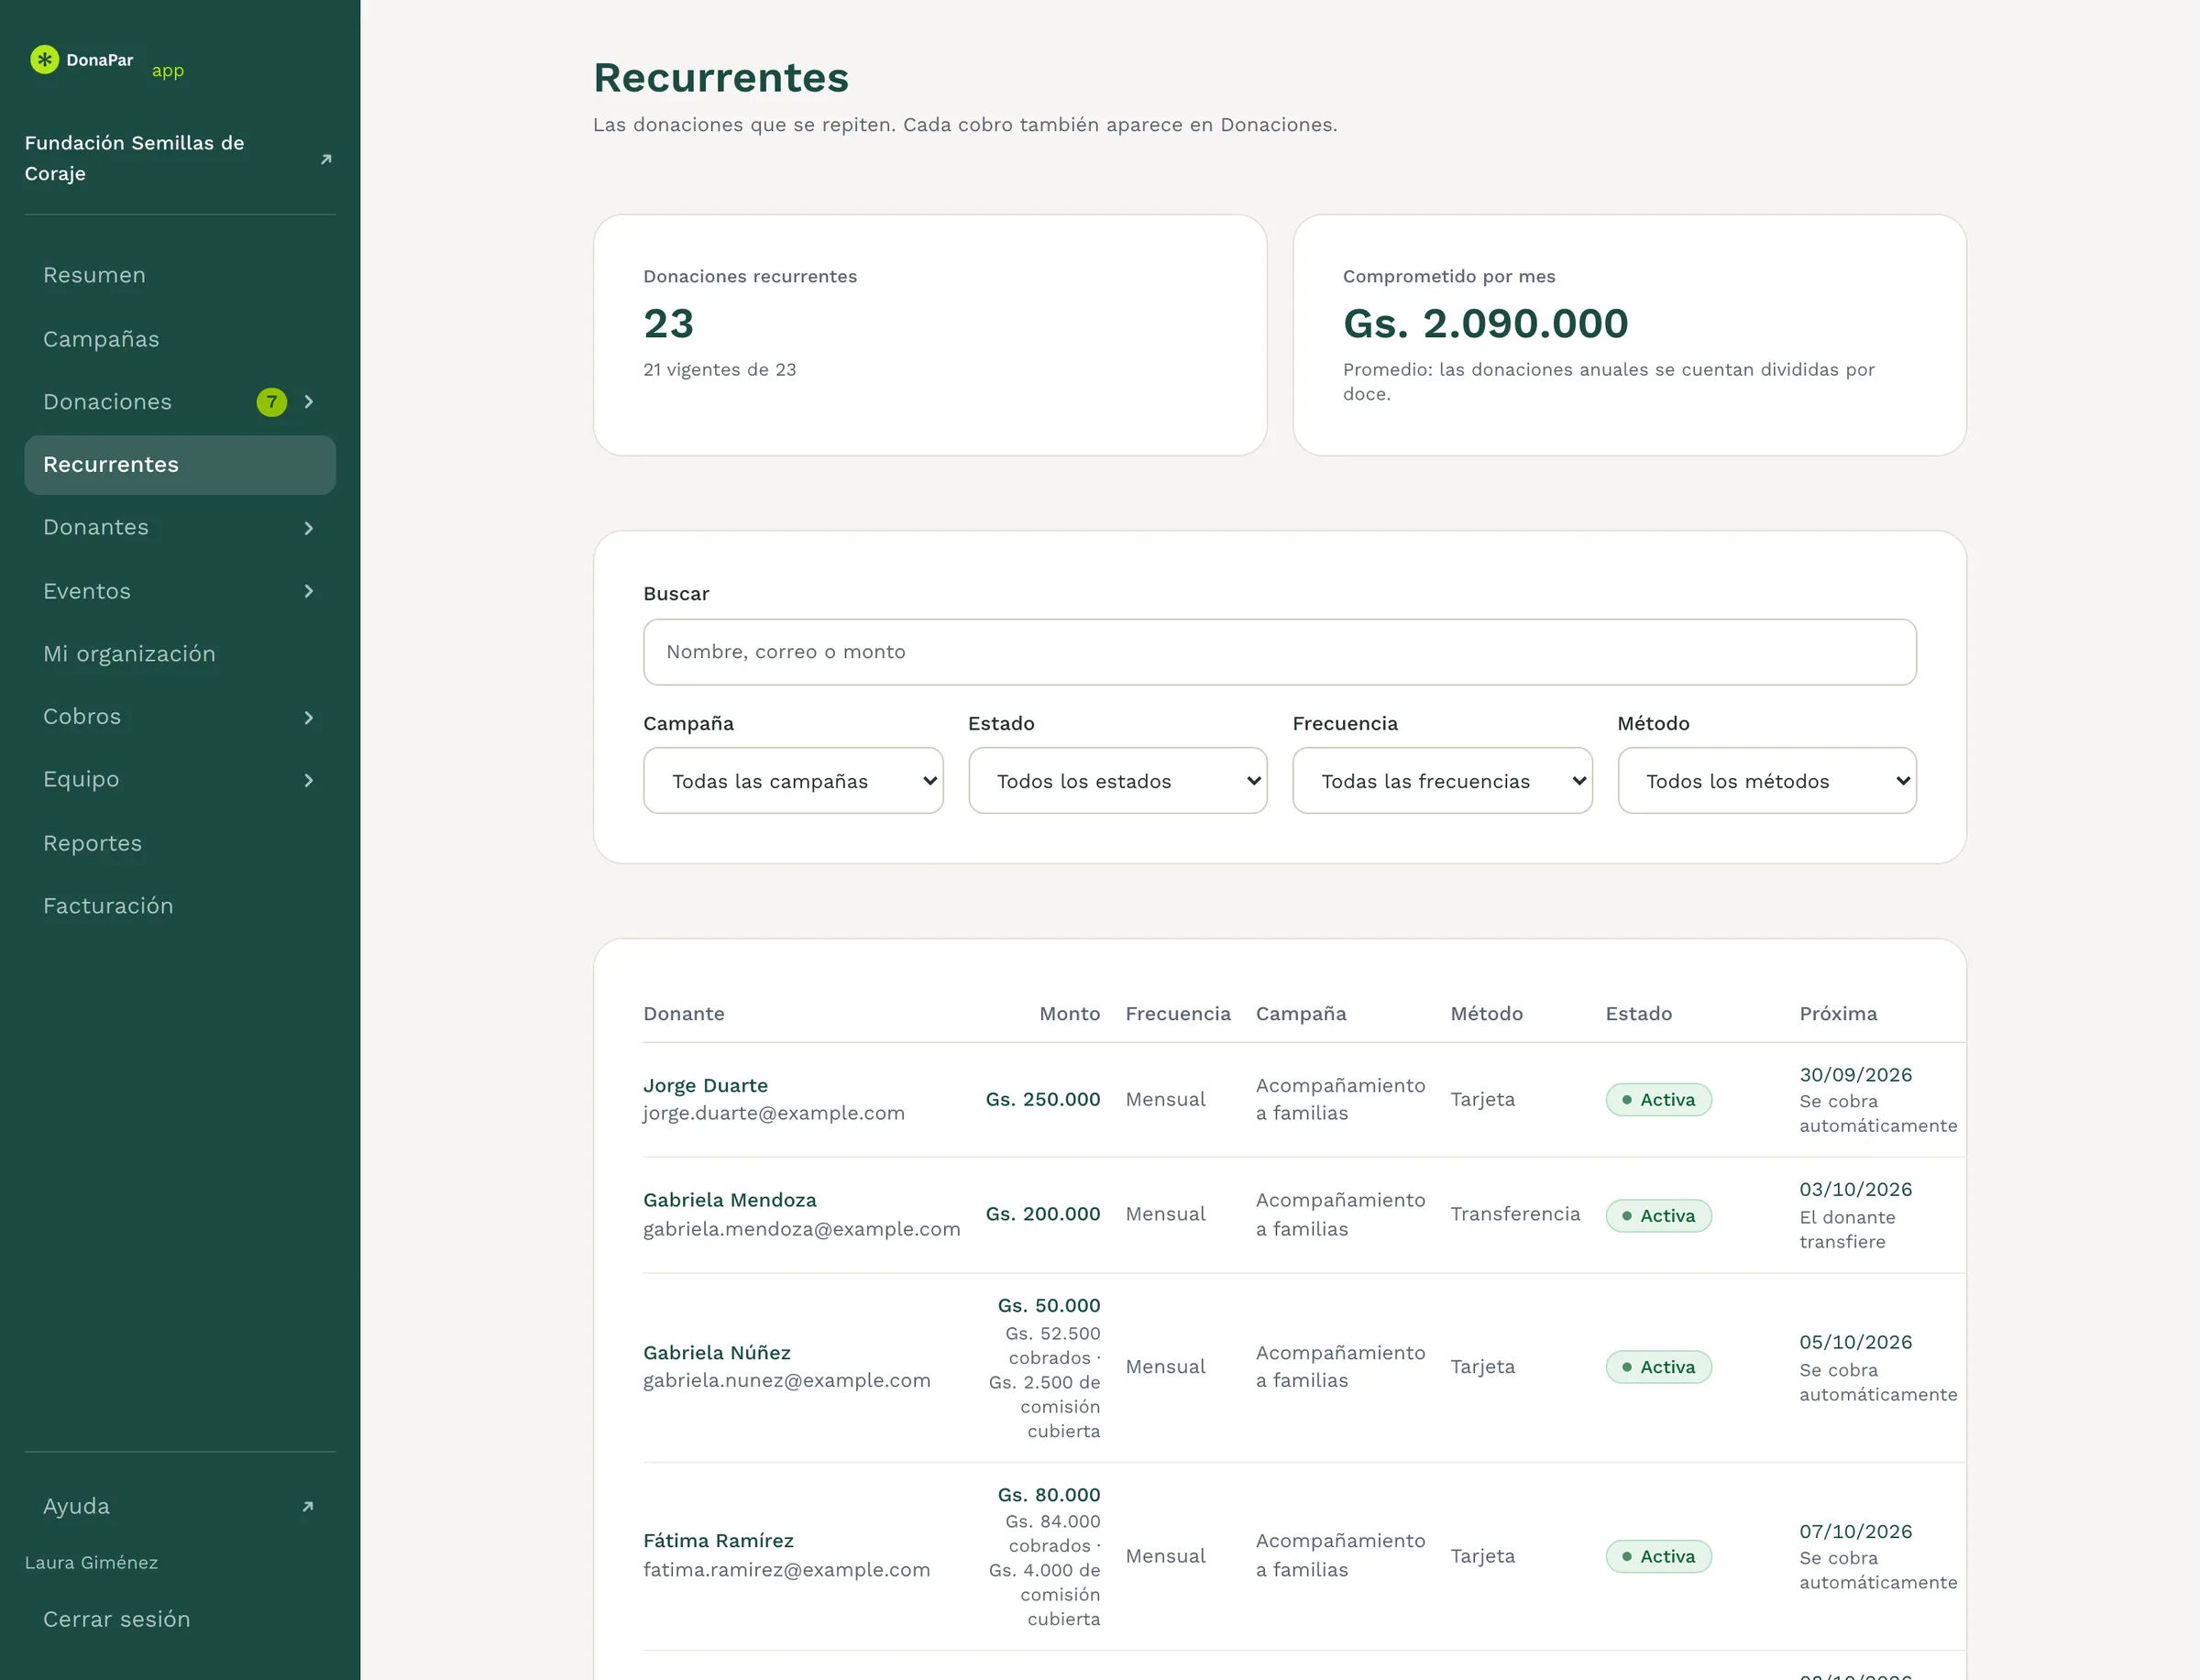Expand the Donantes submenu chevron
The width and height of the screenshot is (2200, 1680).
pos(309,528)
